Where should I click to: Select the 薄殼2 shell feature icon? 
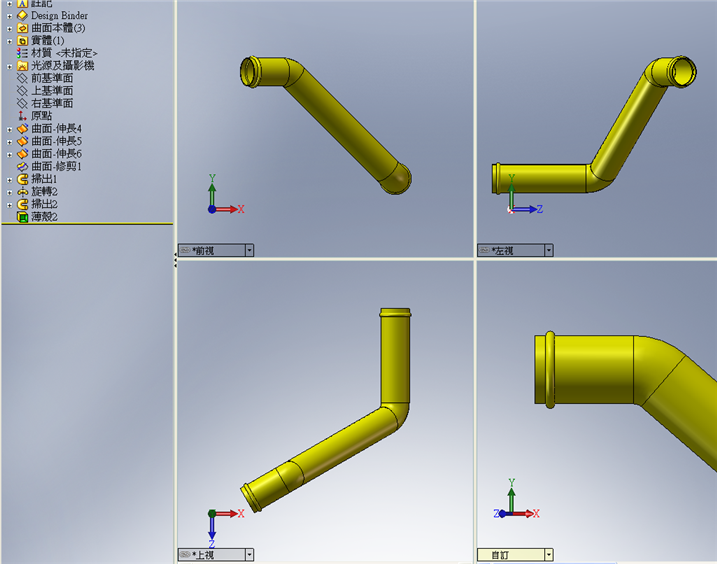click(22, 216)
